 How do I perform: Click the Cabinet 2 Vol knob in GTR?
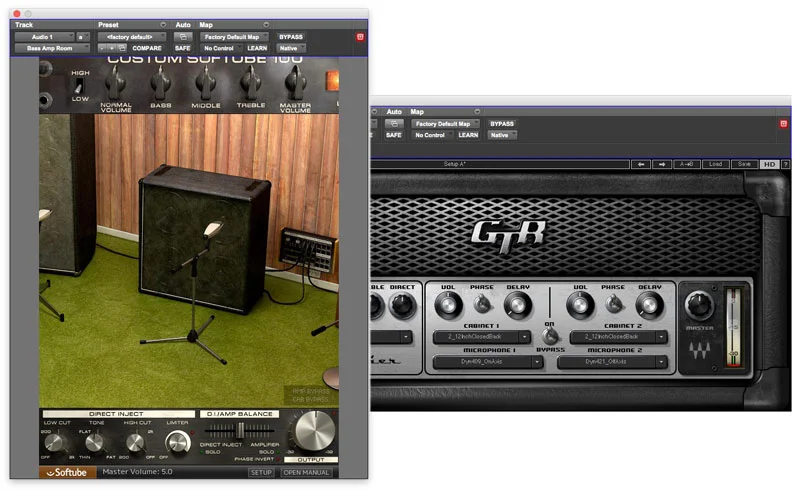(x=580, y=306)
